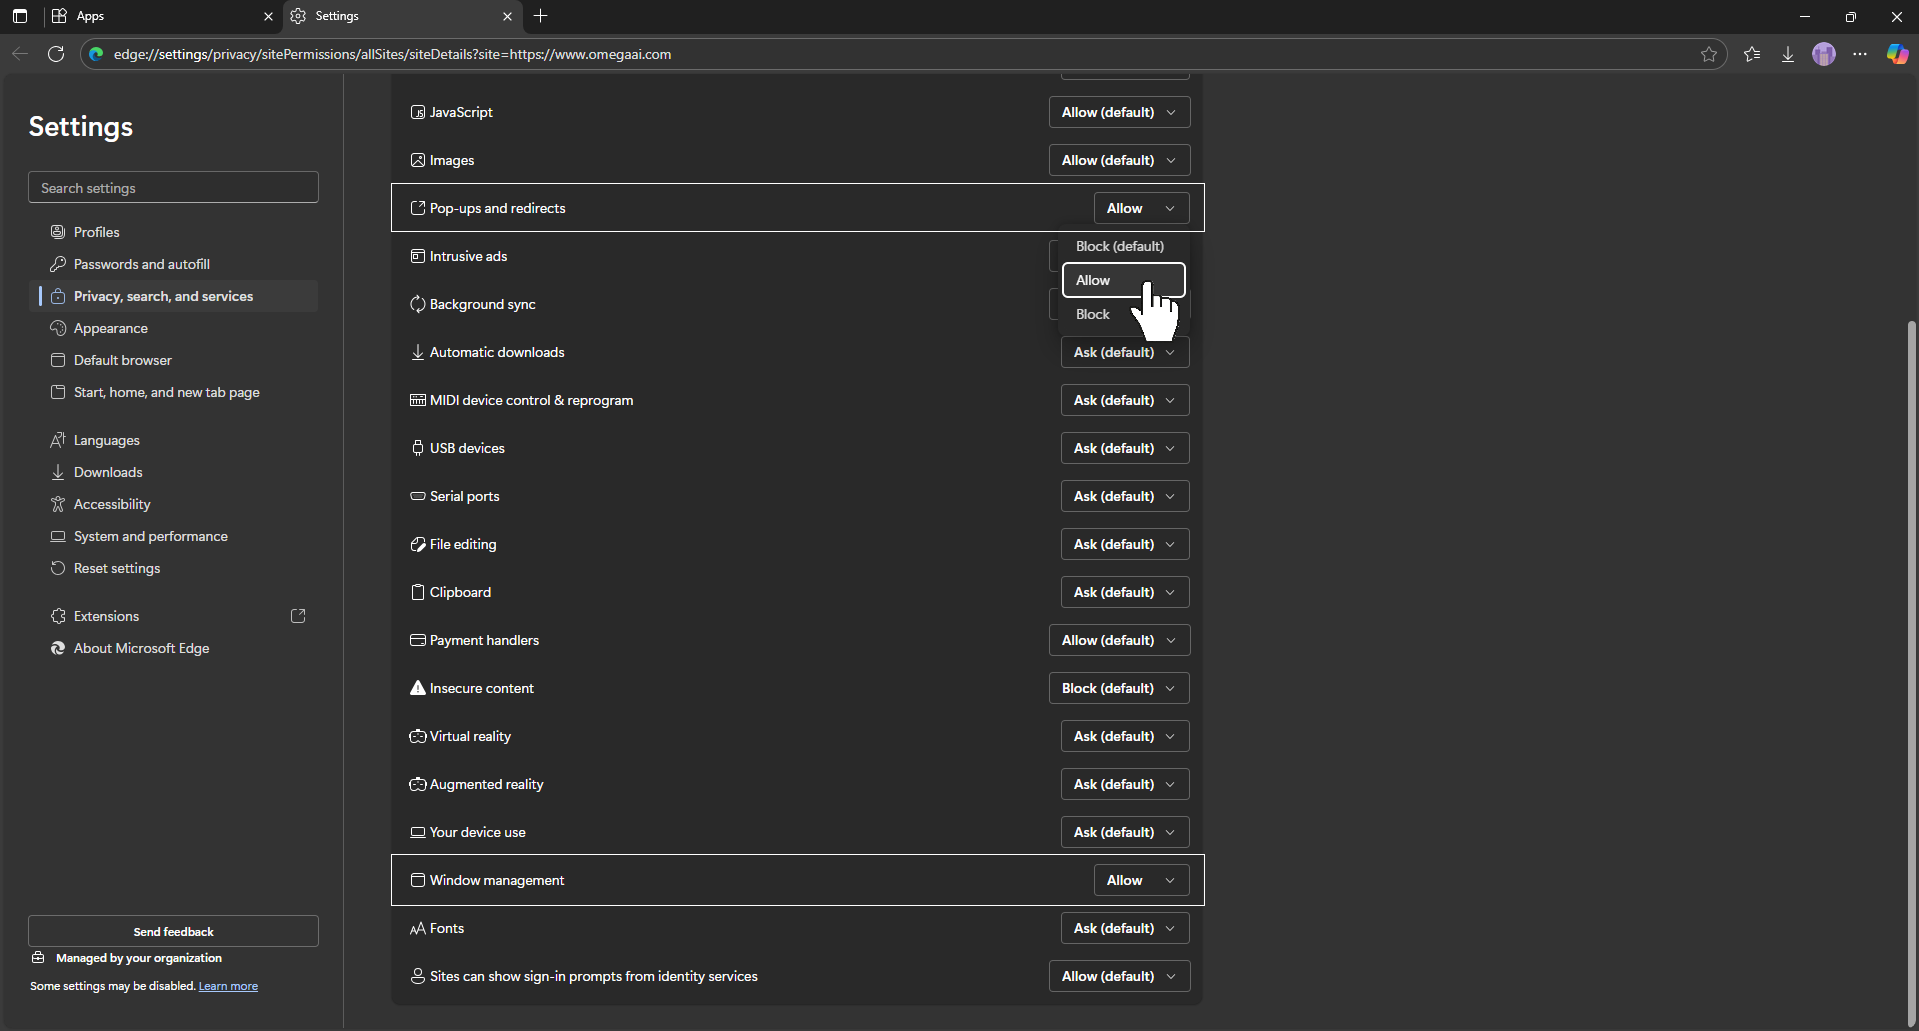Viewport: 1919px width, 1031px height.
Task: Refresh the current page
Action: [56, 54]
